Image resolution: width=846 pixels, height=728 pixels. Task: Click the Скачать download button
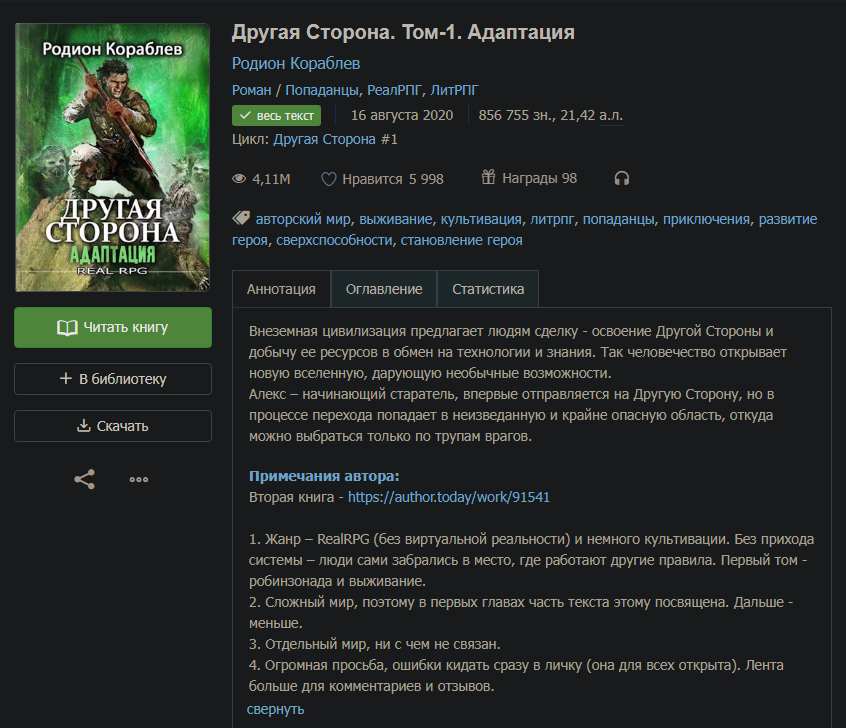(113, 426)
